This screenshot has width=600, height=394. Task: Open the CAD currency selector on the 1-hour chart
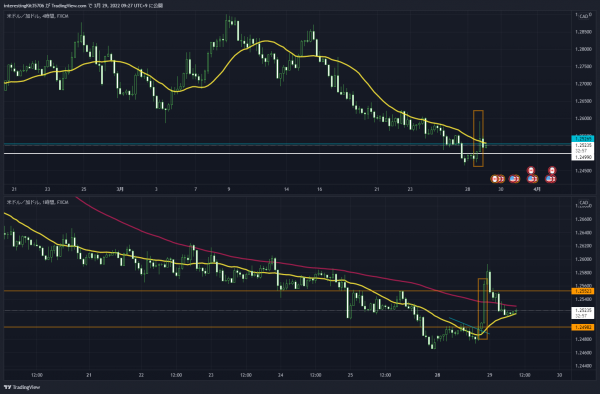click(584, 202)
